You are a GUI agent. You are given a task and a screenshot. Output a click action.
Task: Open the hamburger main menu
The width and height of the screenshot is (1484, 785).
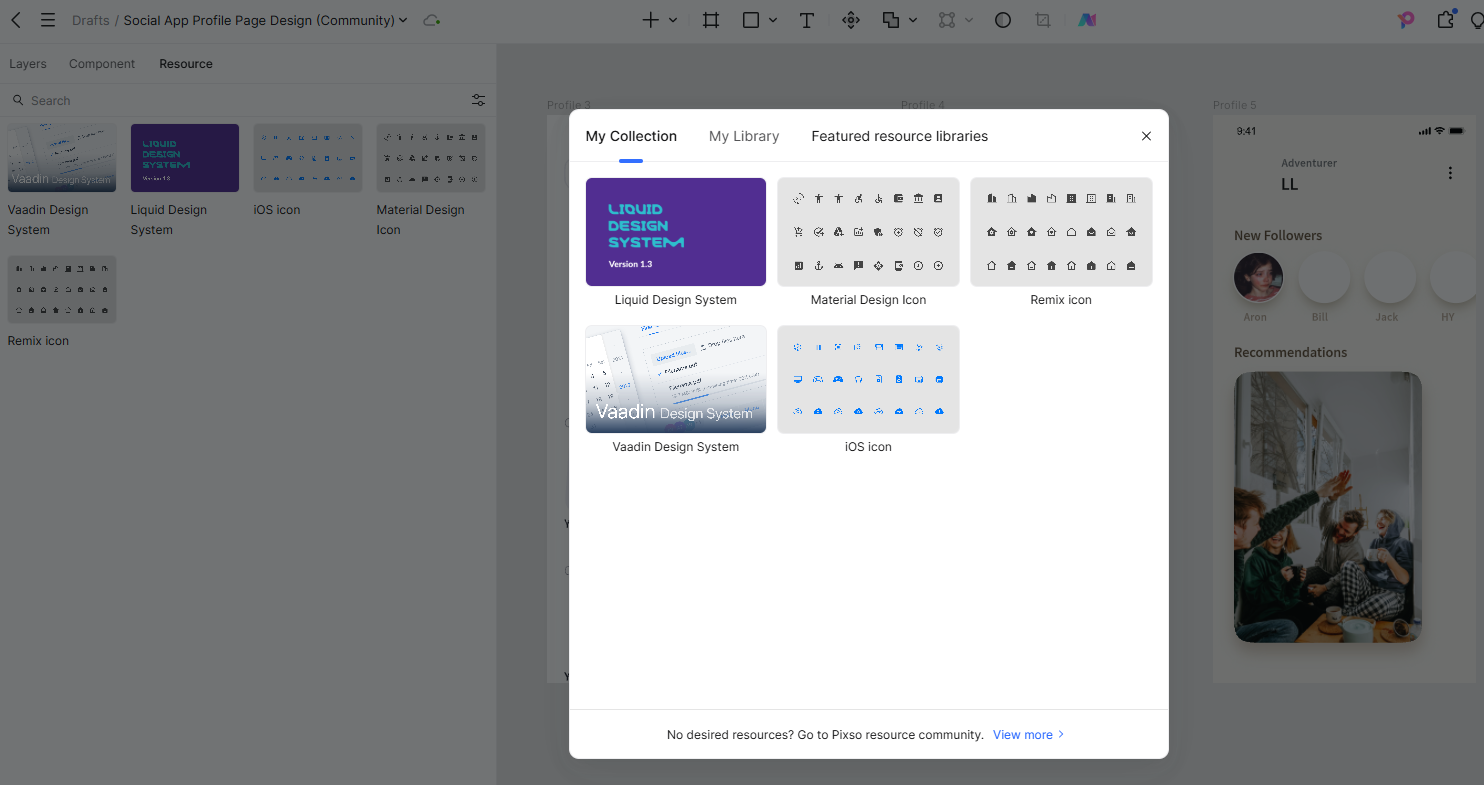[x=47, y=20]
